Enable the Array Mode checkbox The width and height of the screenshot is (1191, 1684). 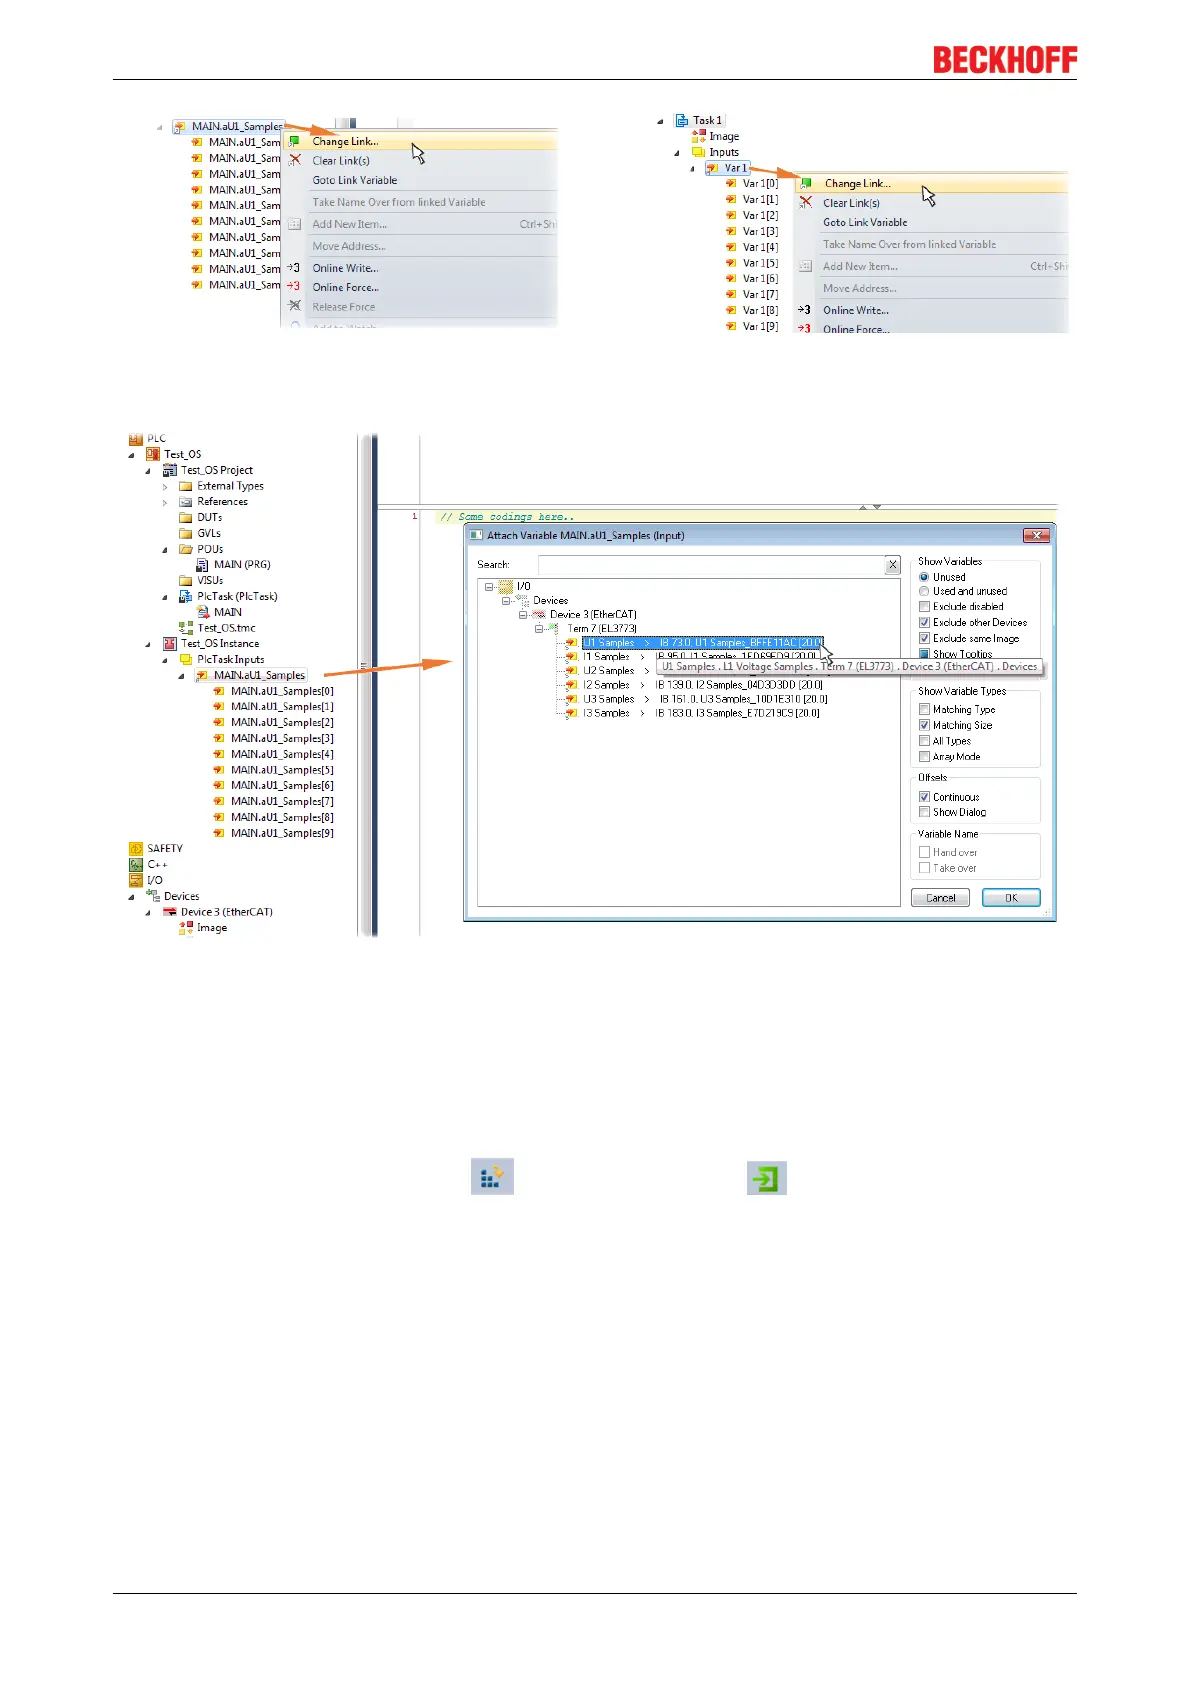pyautogui.click(x=924, y=757)
